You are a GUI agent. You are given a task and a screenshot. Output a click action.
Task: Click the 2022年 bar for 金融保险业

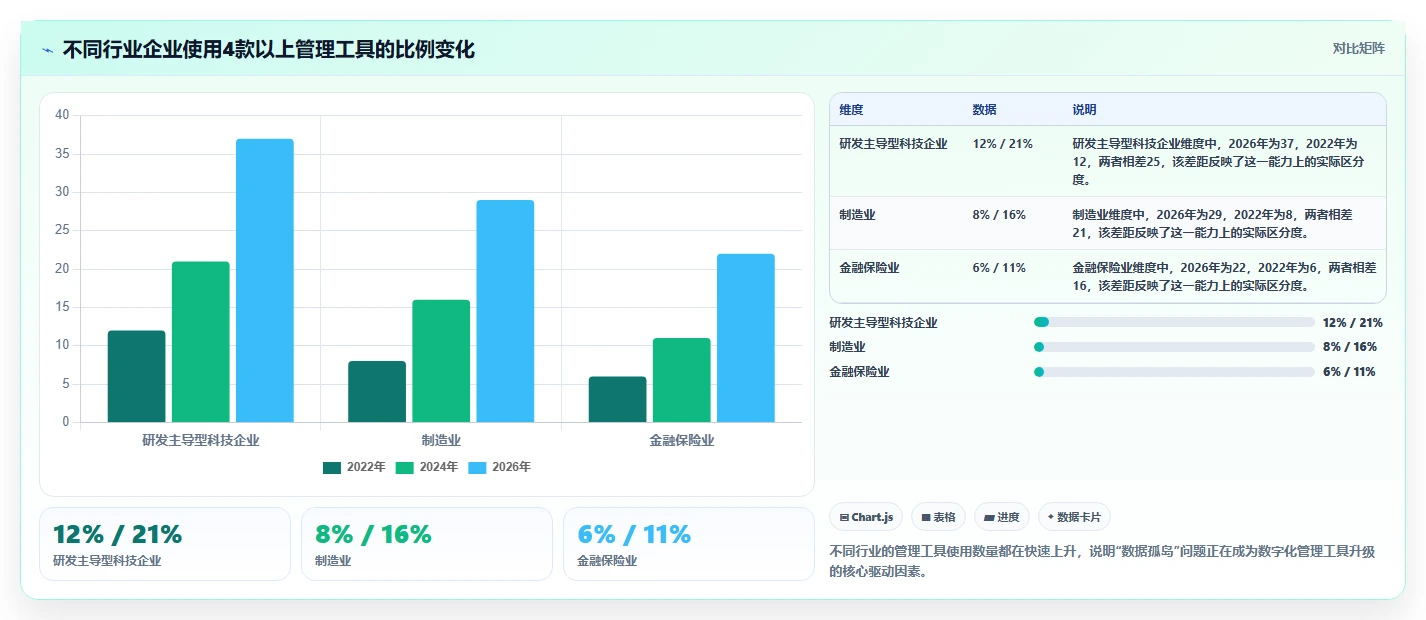pos(617,399)
